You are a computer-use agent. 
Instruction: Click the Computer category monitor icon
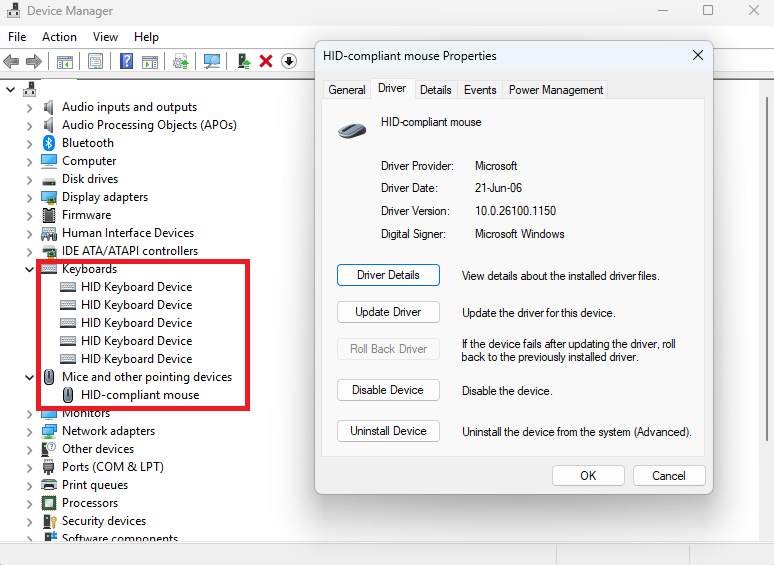[49, 161]
